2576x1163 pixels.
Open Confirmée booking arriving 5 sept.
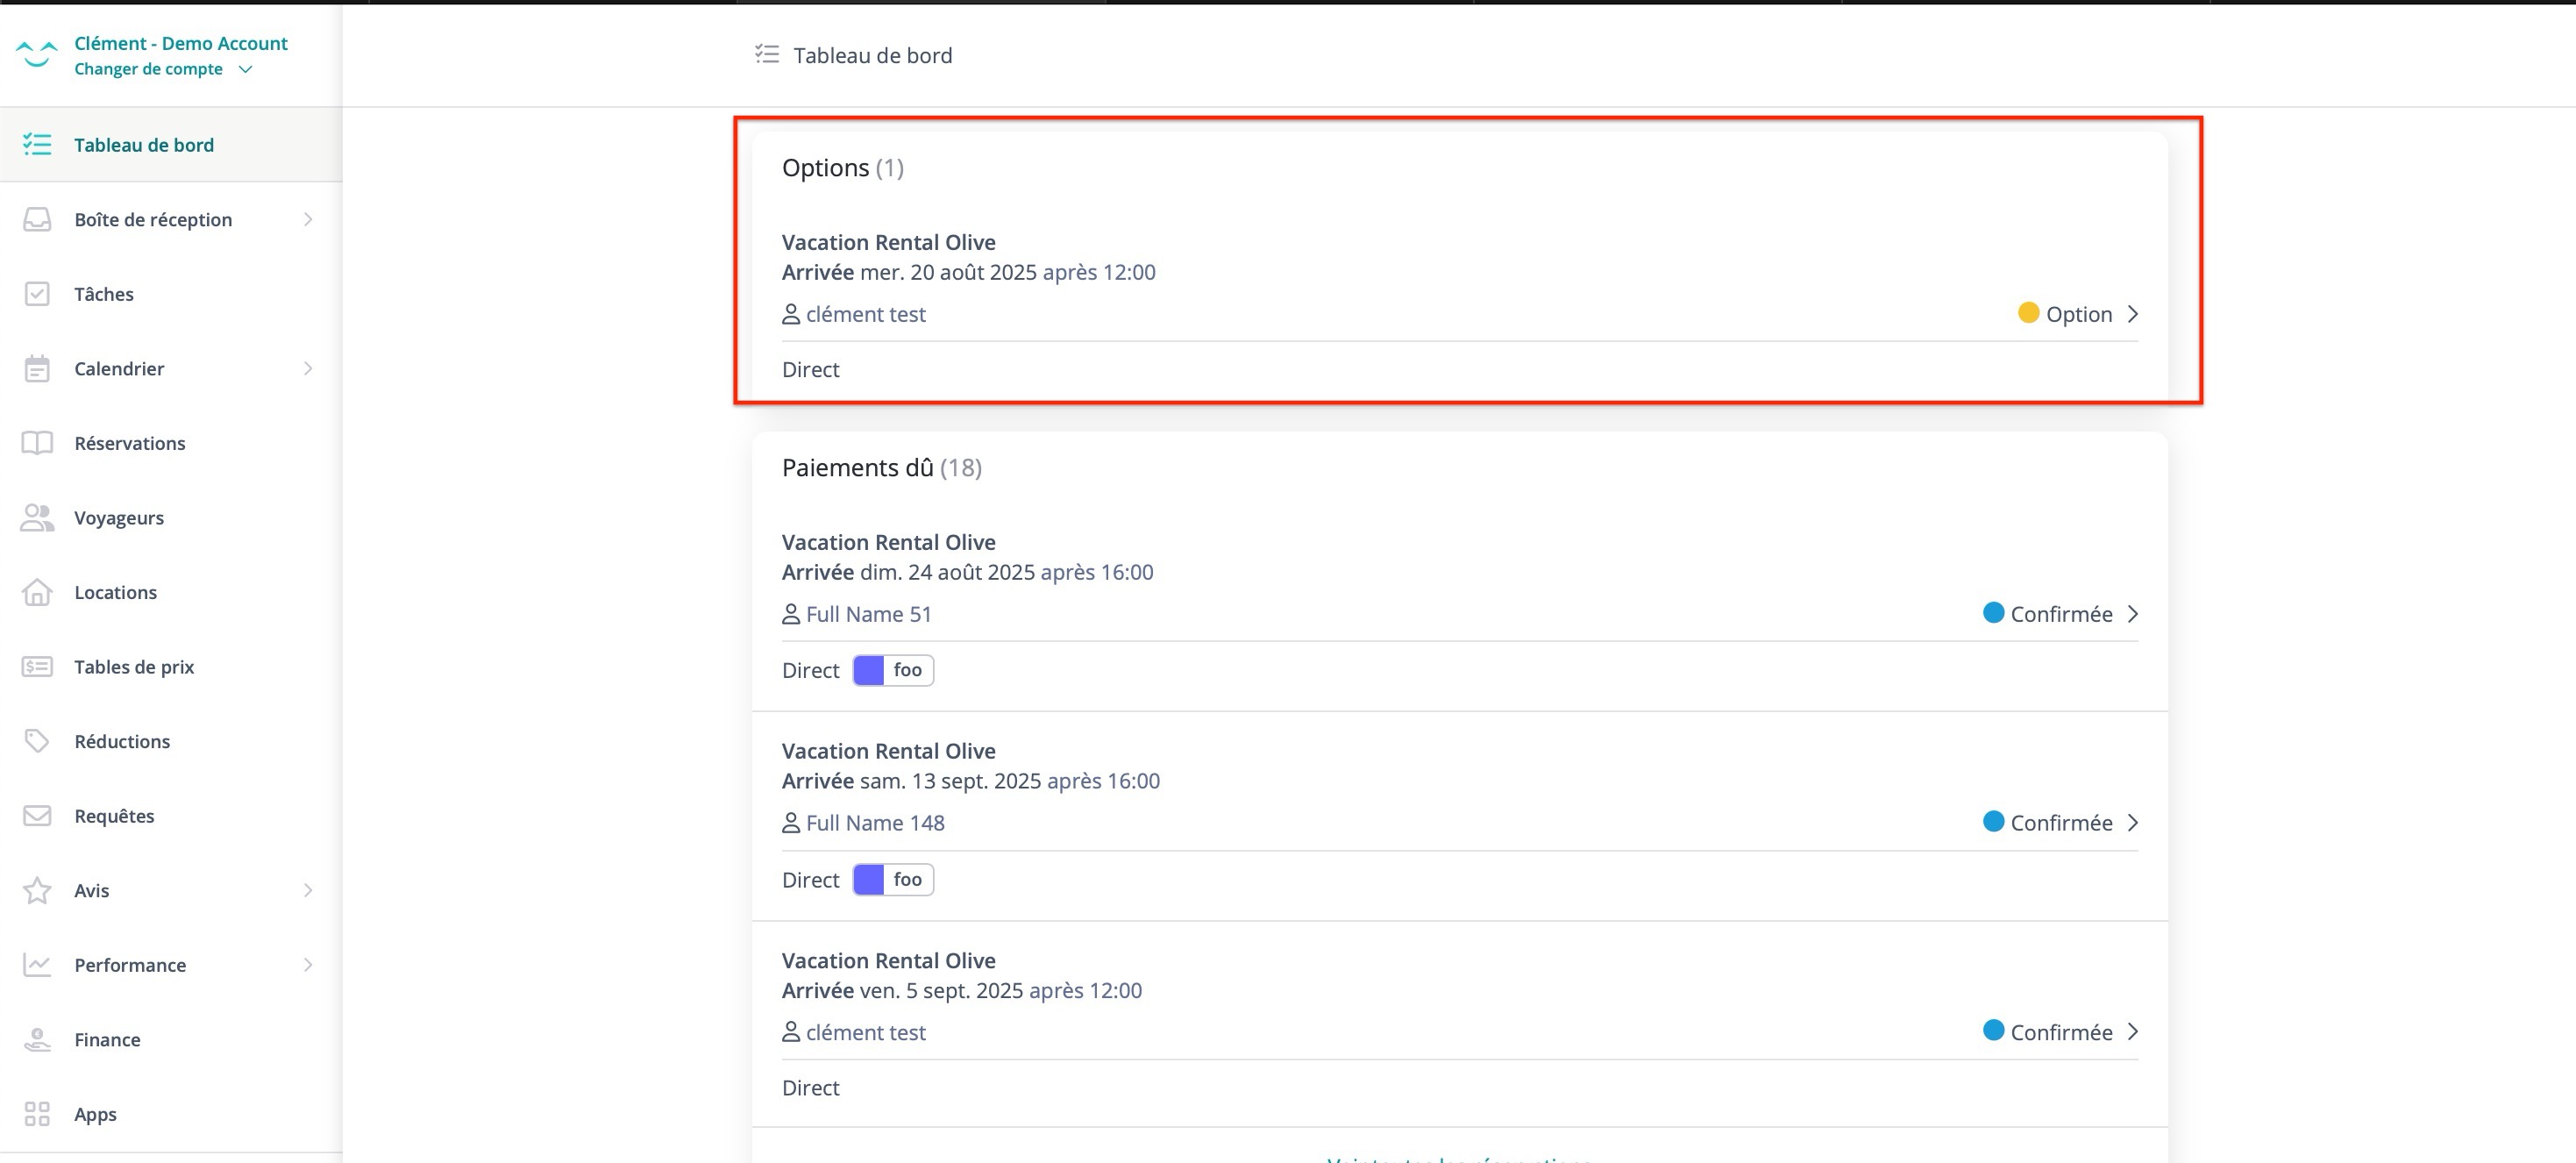(2061, 1032)
